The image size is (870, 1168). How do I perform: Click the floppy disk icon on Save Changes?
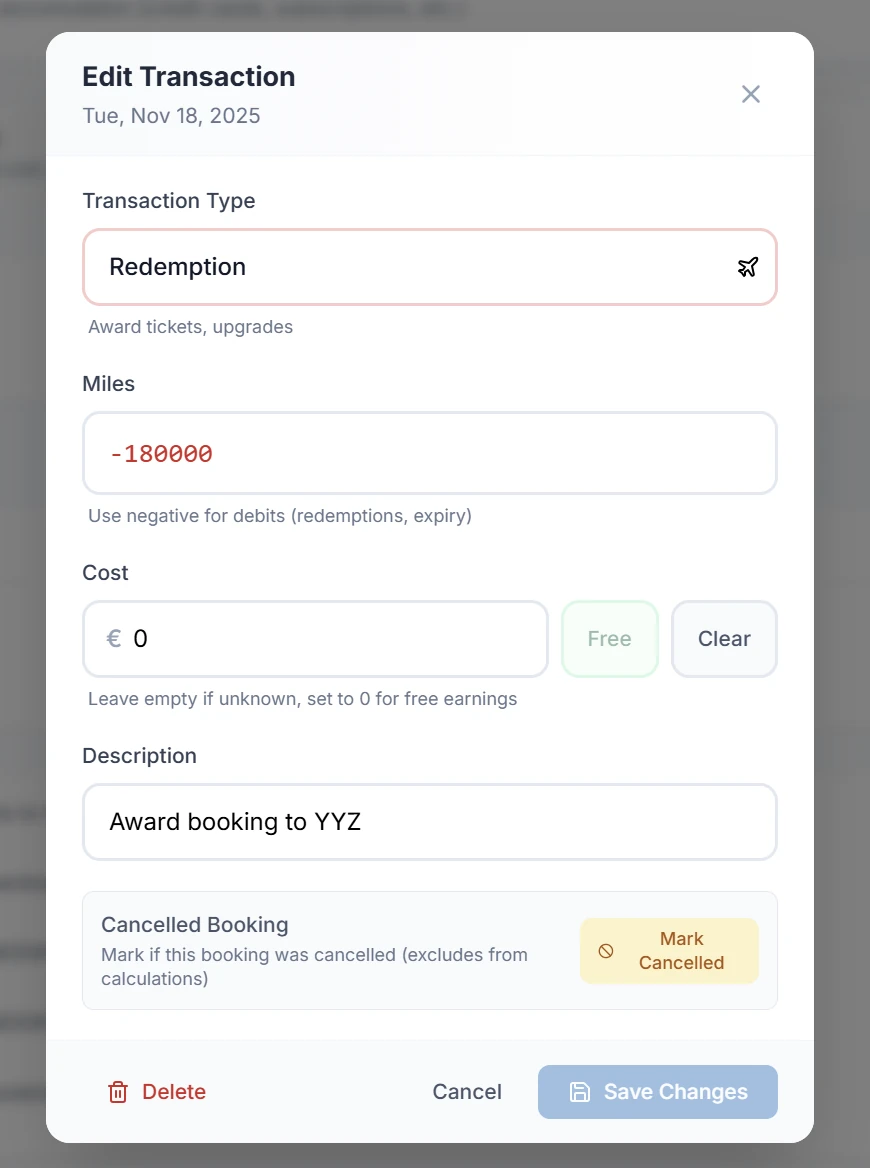pyautogui.click(x=581, y=1092)
